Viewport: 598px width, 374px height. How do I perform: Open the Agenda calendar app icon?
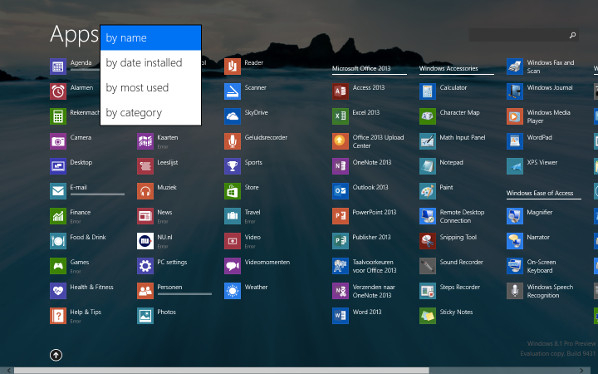click(58, 67)
